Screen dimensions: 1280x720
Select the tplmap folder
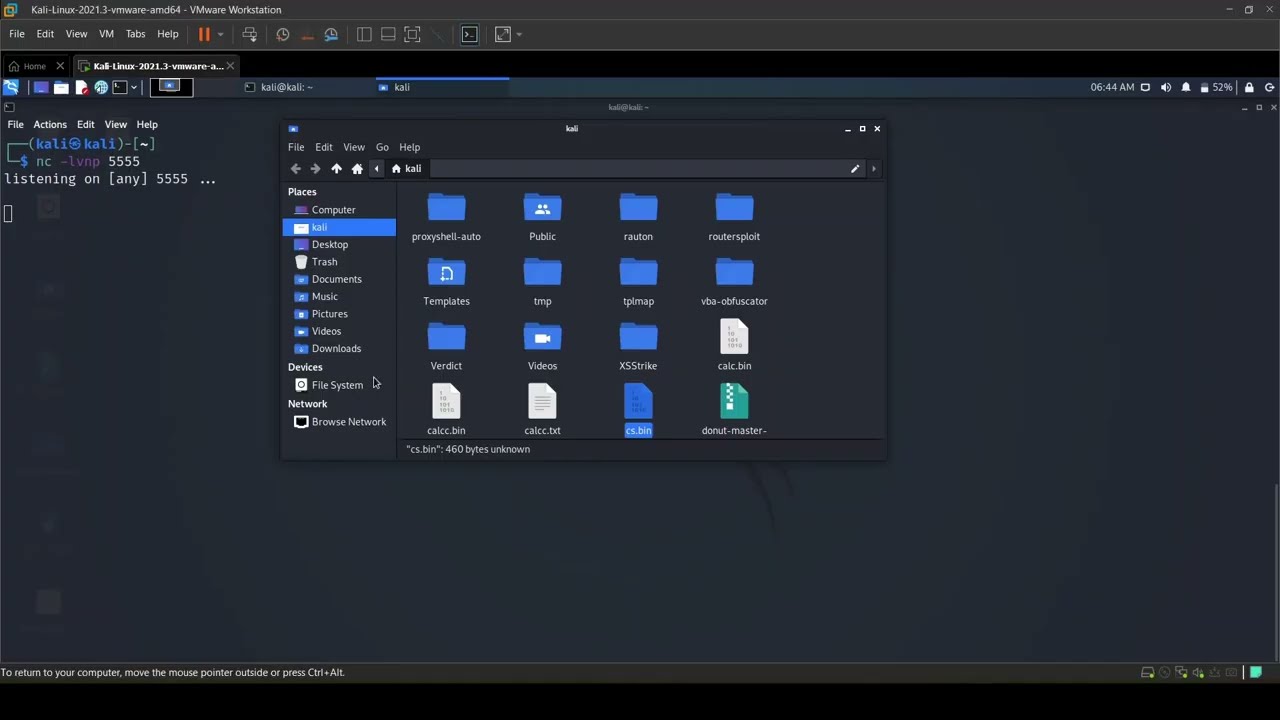tap(638, 282)
